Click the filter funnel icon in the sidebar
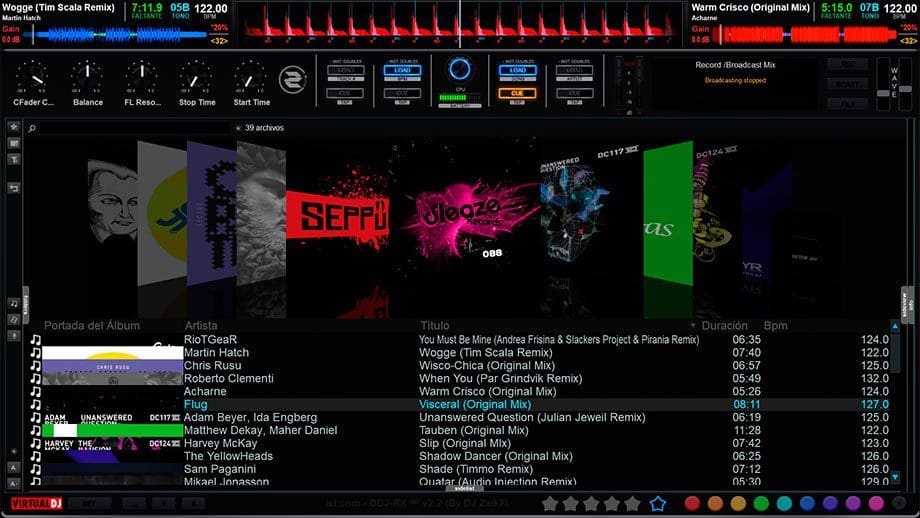The image size is (920, 518). point(14,160)
